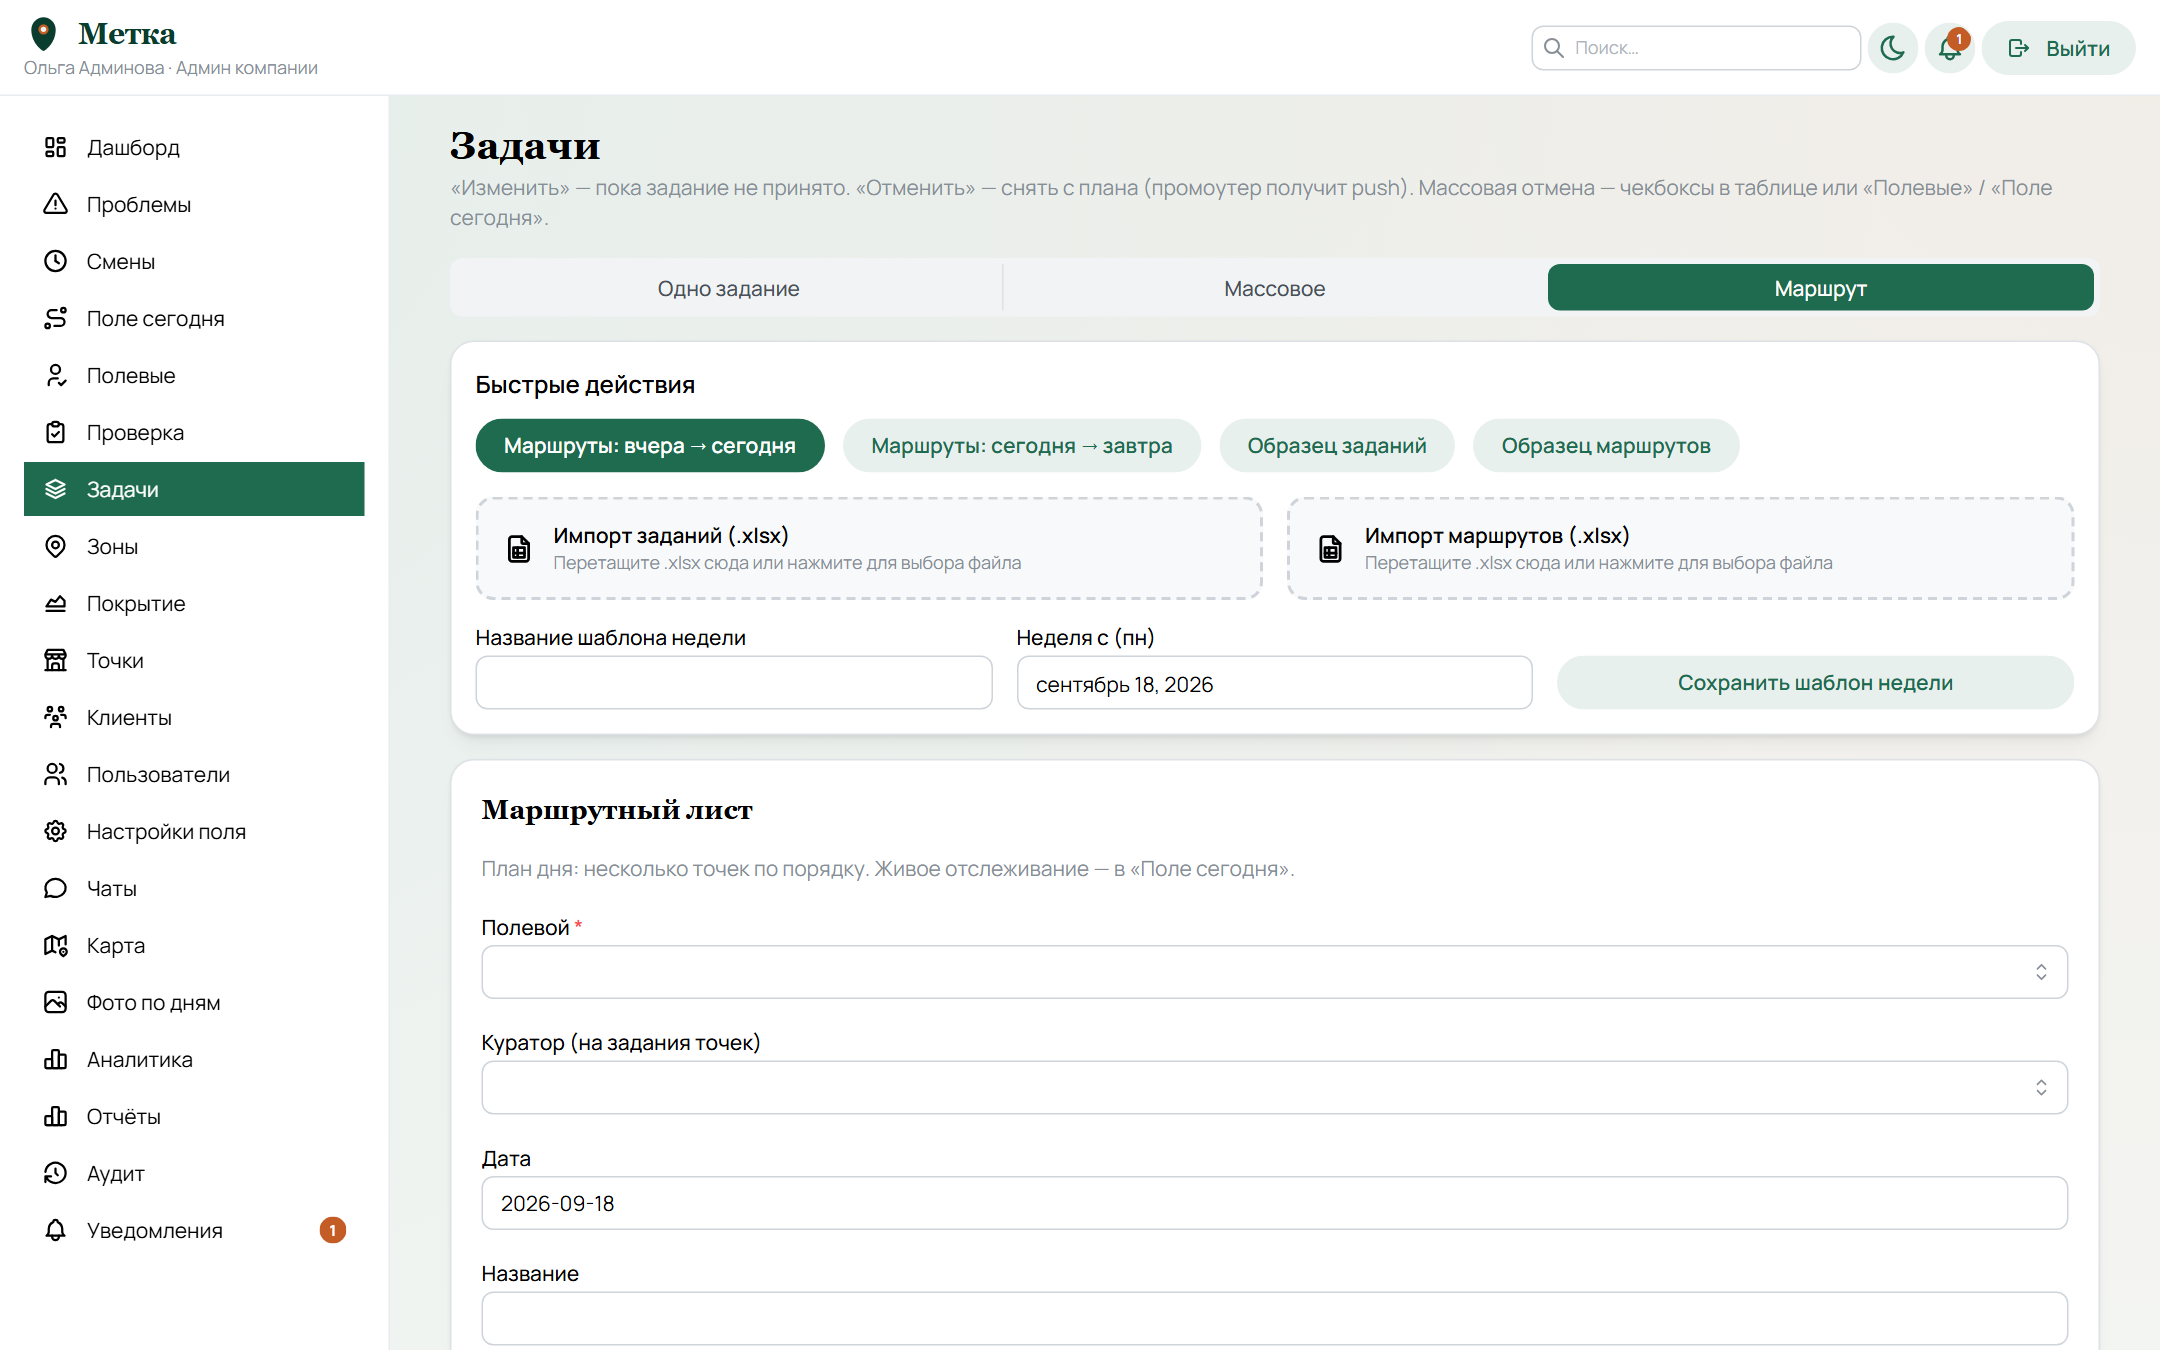This screenshot has width=2160, height=1350.
Task: Switch to the Одно задание tab
Action: 728,288
